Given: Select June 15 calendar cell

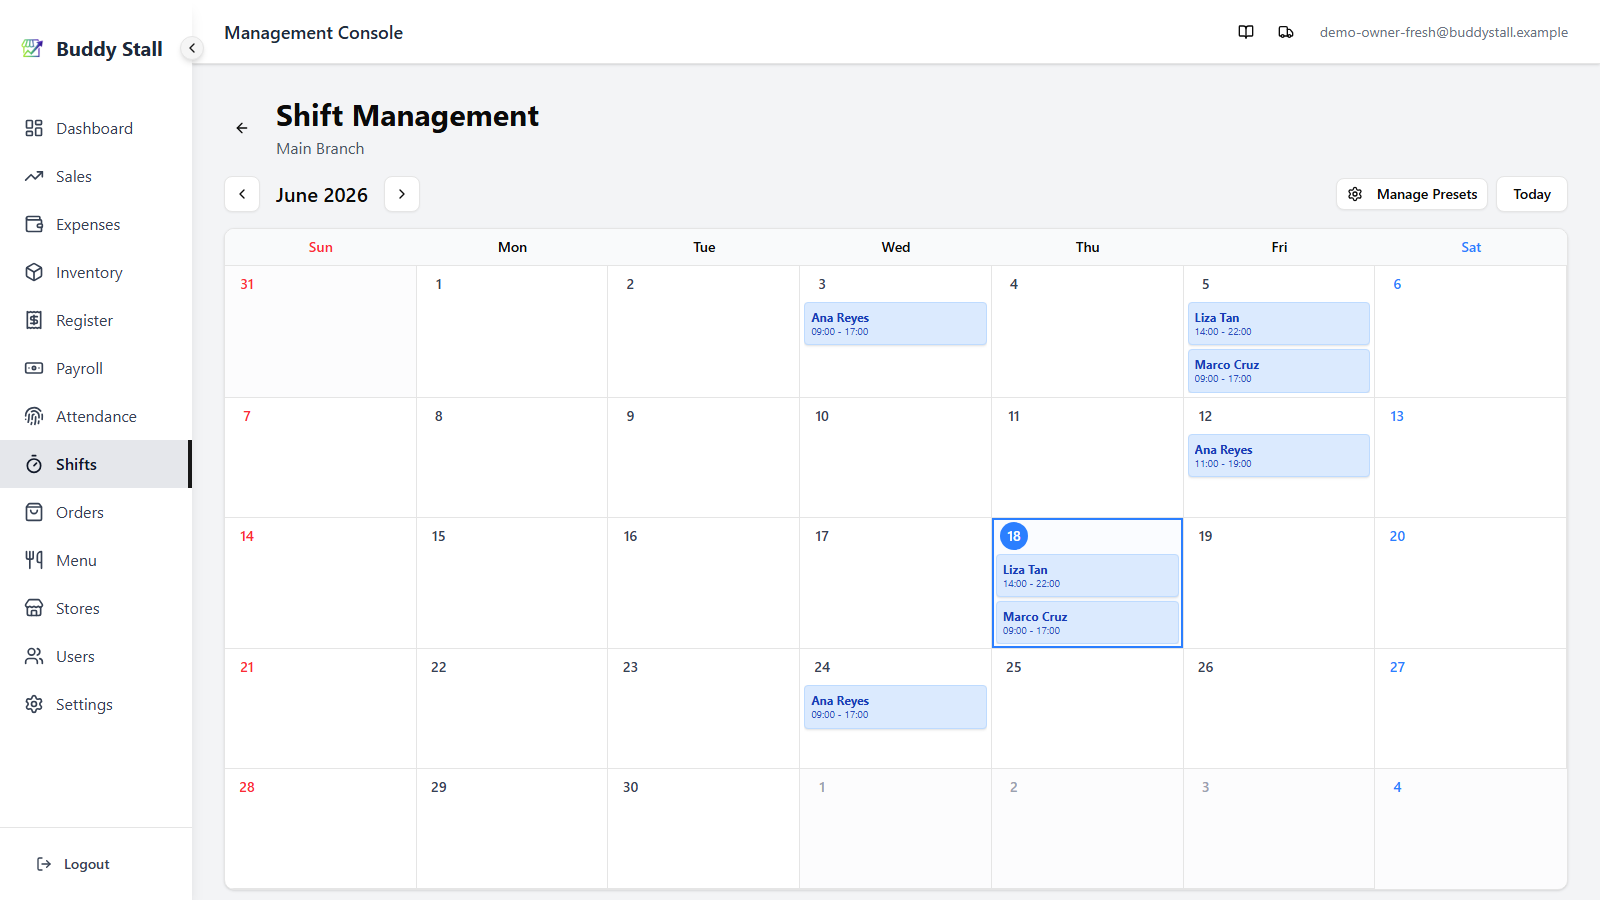Looking at the screenshot, I should [512, 583].
